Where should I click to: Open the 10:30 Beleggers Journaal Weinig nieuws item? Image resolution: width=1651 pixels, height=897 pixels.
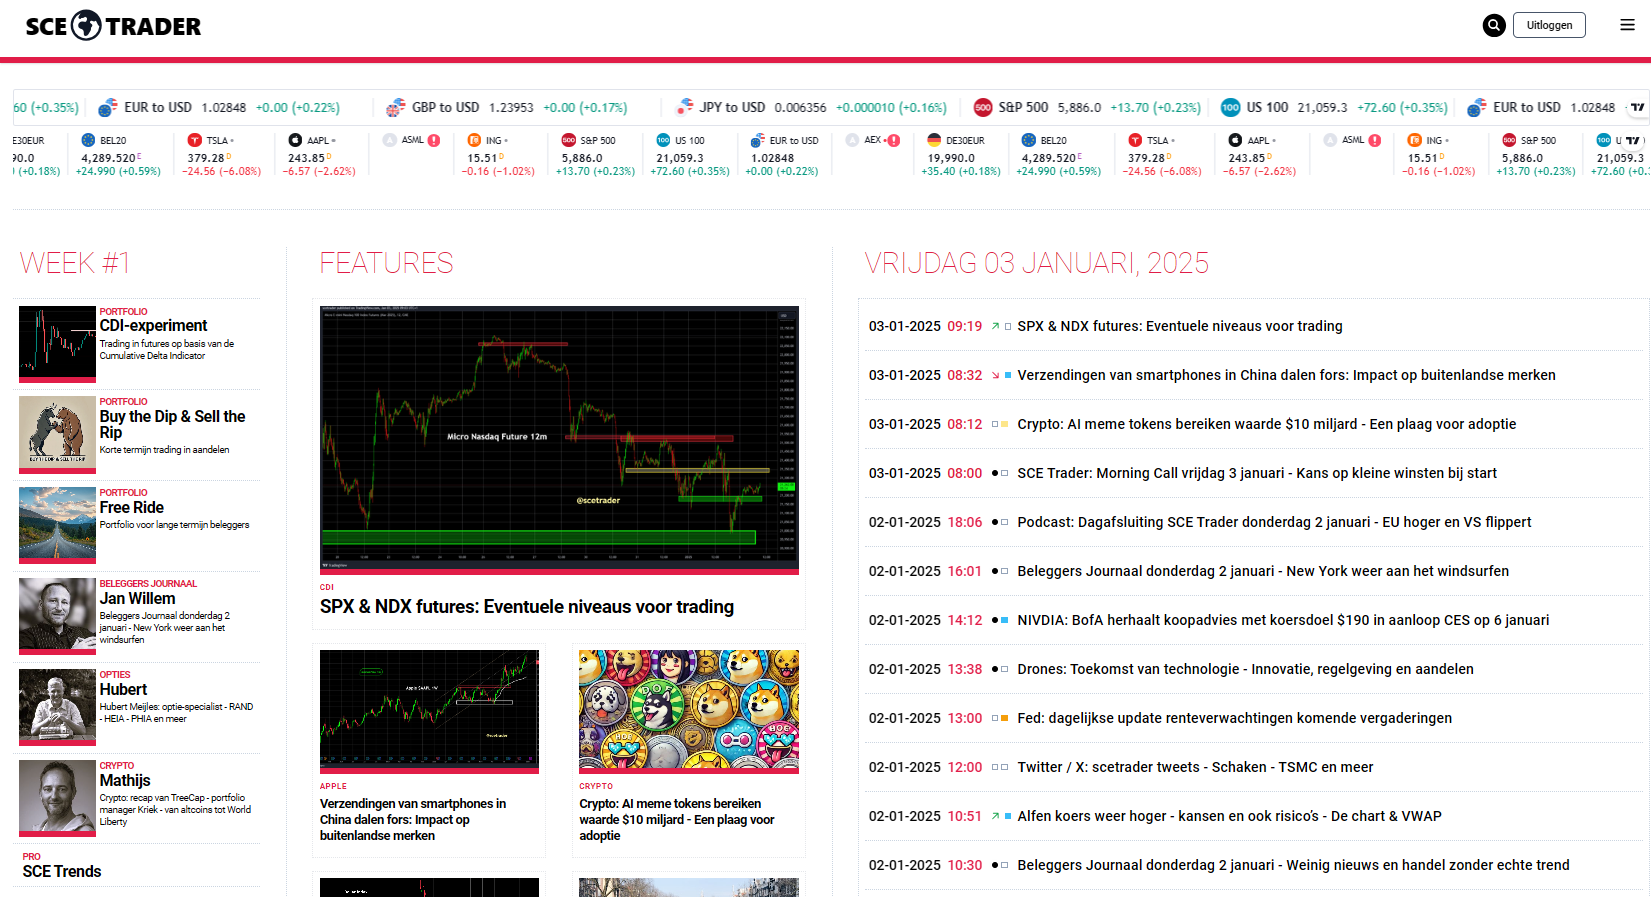pyautogui.click(x=1293, y=865)
